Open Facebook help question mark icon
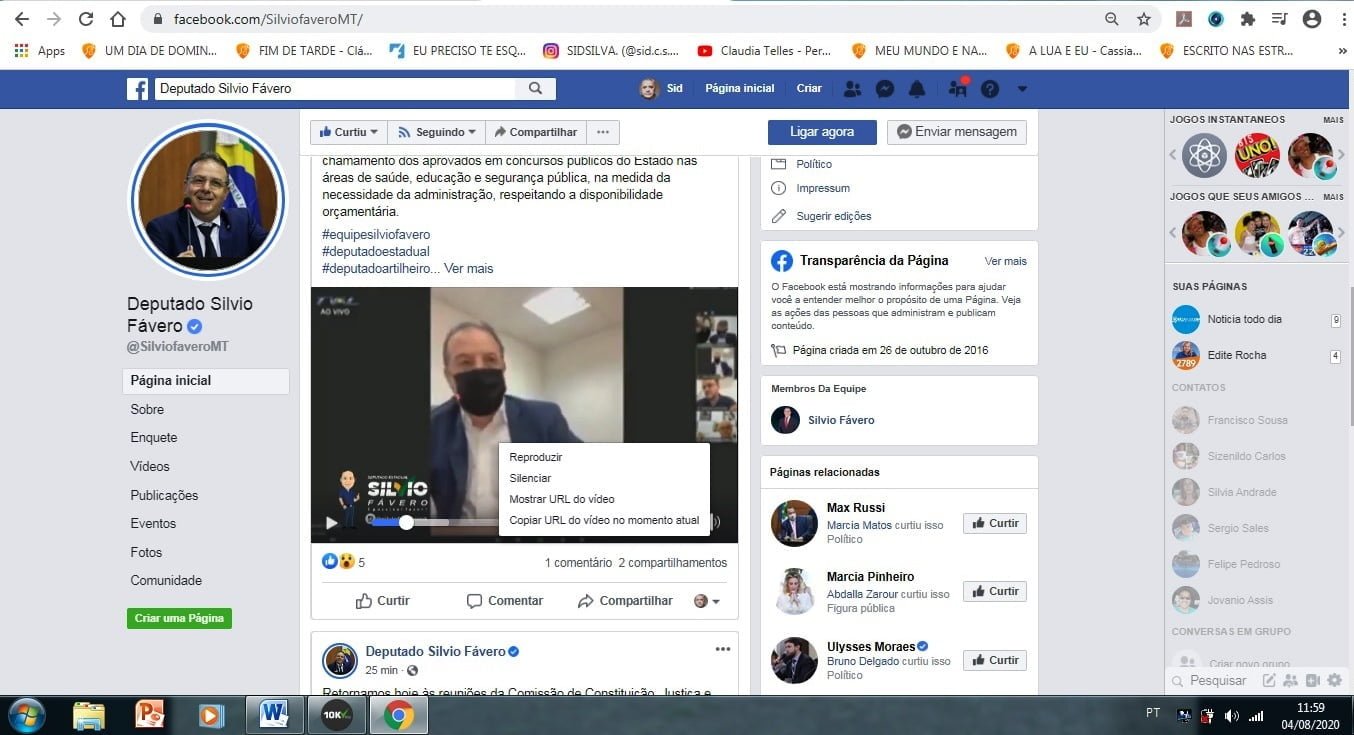This screenshot has width=1354, height=735. click(x=990, y=89)
